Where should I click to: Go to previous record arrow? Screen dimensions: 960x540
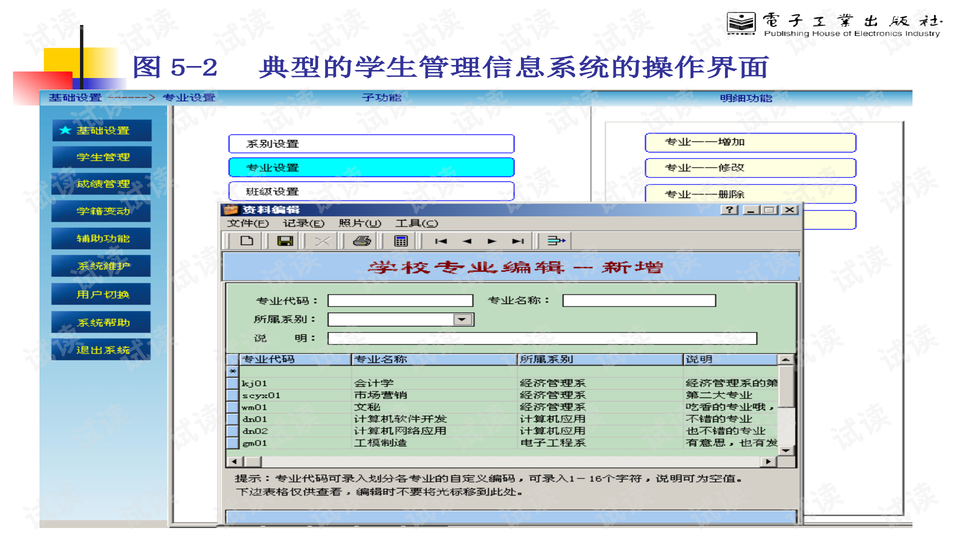point(467,241)
